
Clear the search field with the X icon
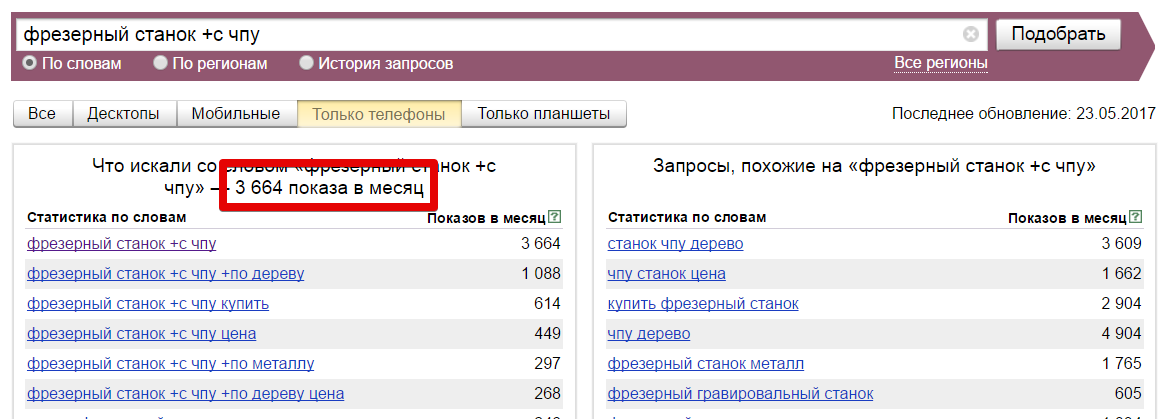[x=970, y=35]
